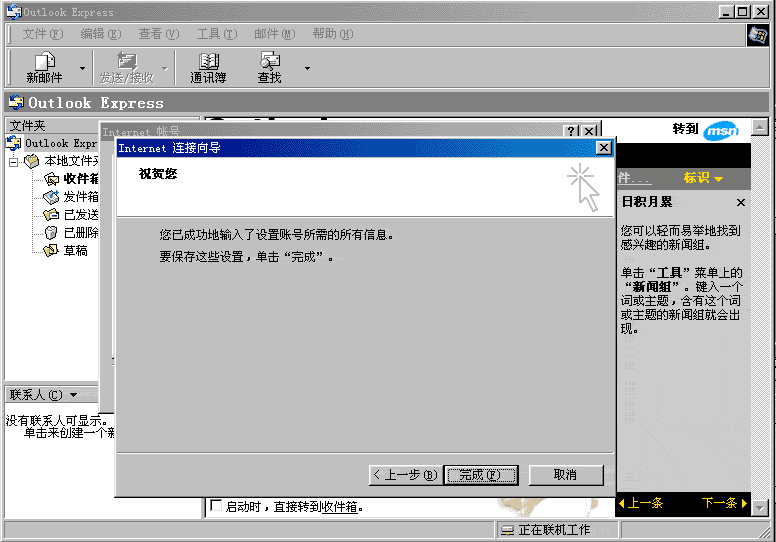Click the Outlook Express banner icon
The width and height of the screenshot is (776, 542).
(x=16, y=102)
